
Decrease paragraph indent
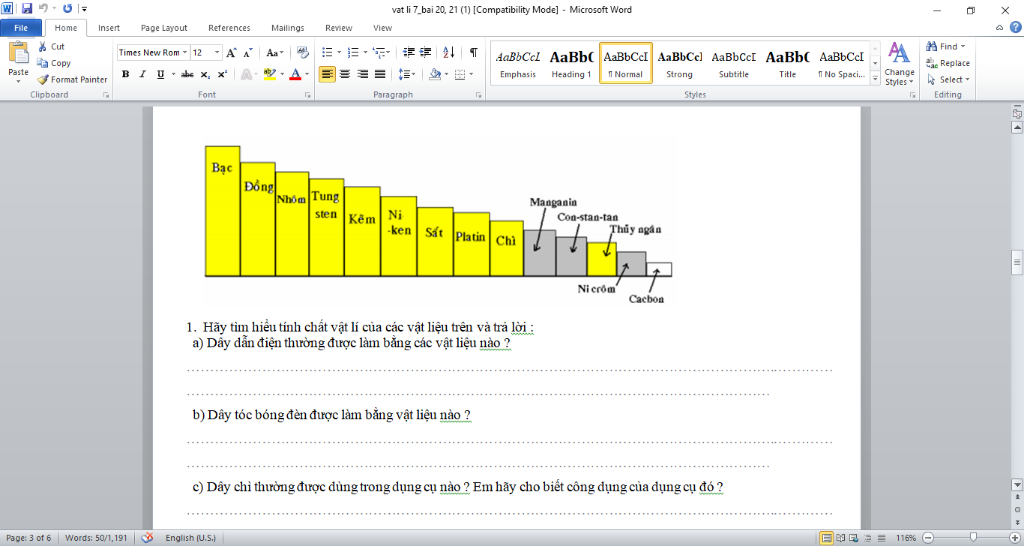[409, 52]
